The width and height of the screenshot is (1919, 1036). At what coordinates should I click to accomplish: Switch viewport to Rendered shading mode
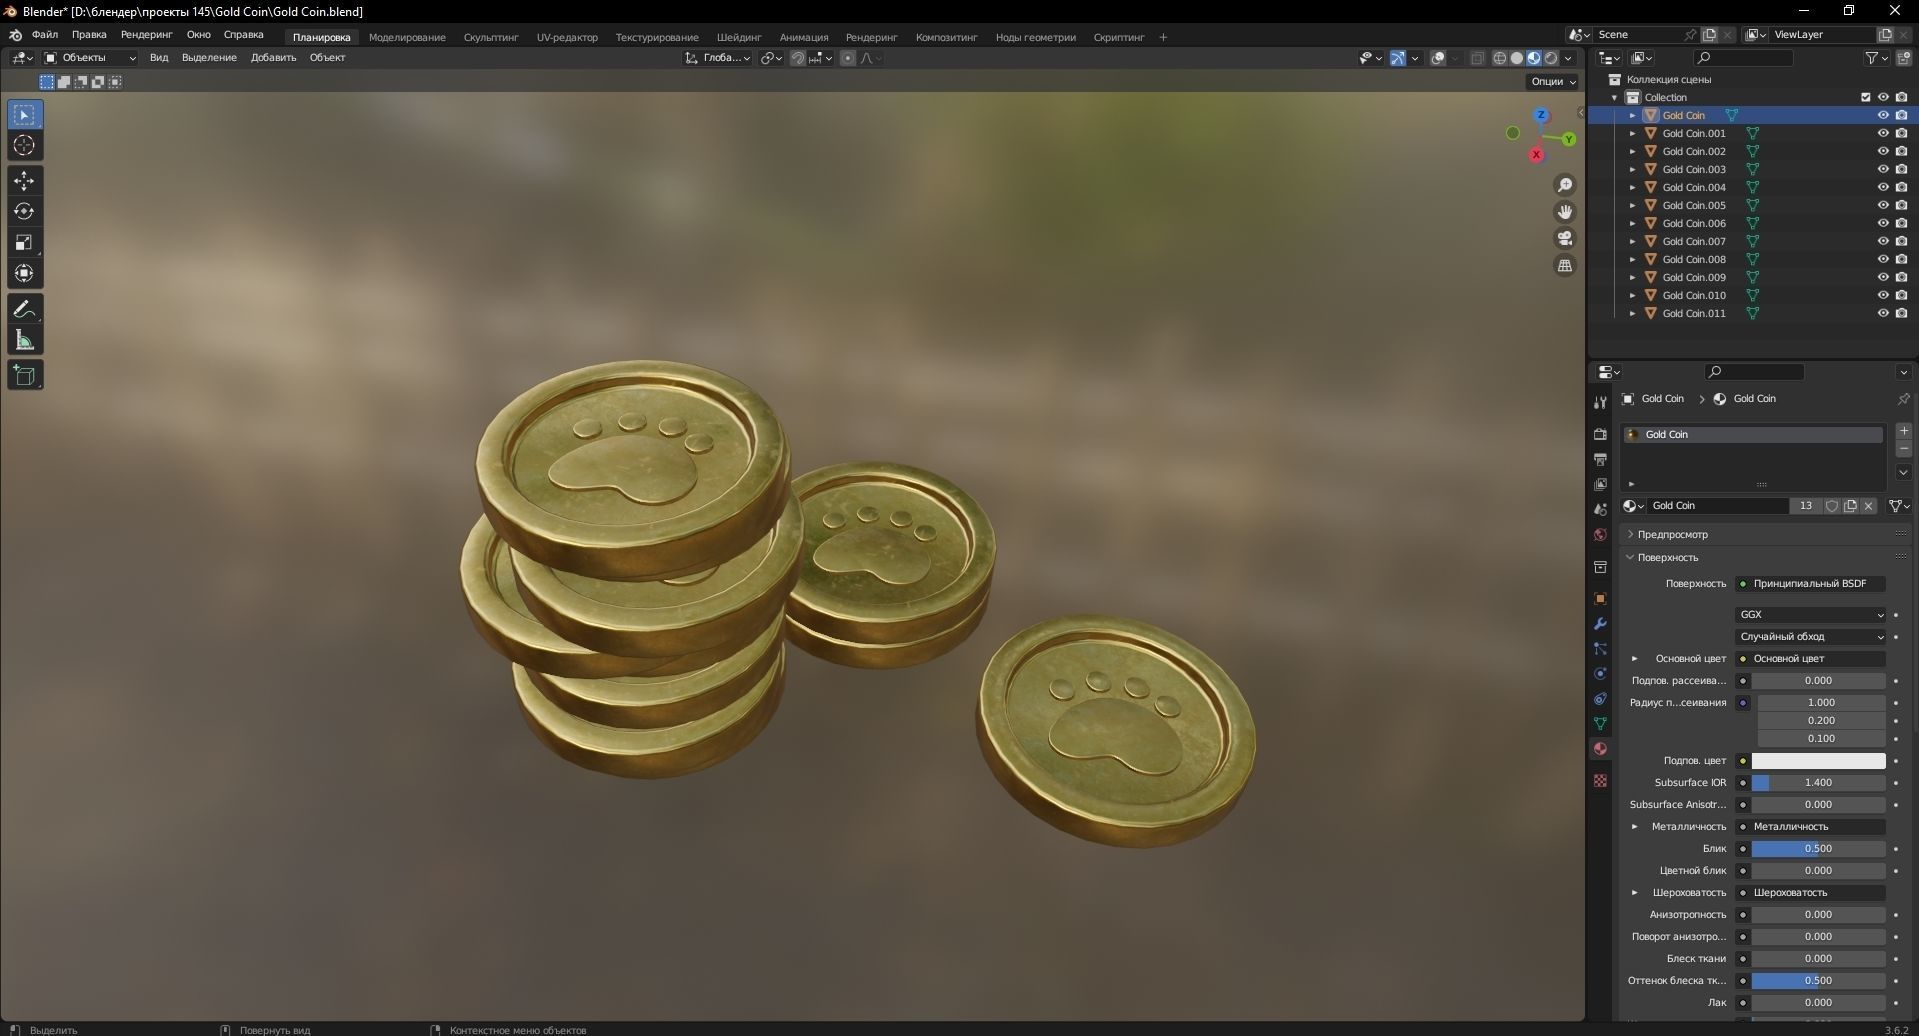1551,58
